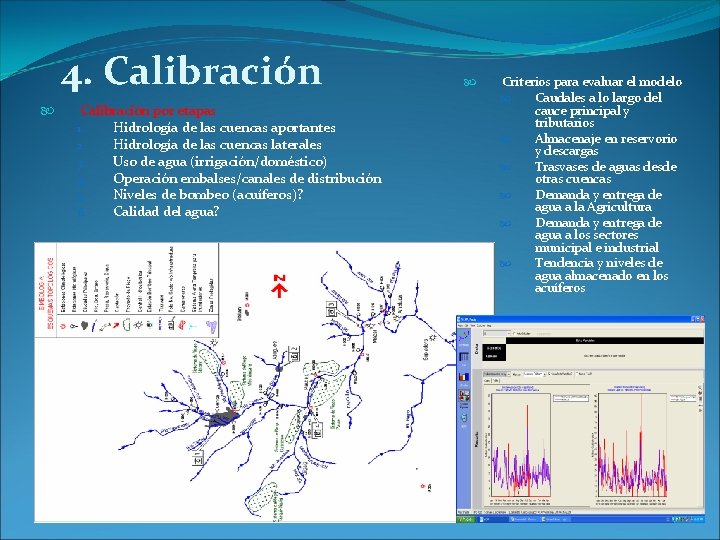
Task: Expand the top dropdown in WEAP data panel
Action: [509, 333]
